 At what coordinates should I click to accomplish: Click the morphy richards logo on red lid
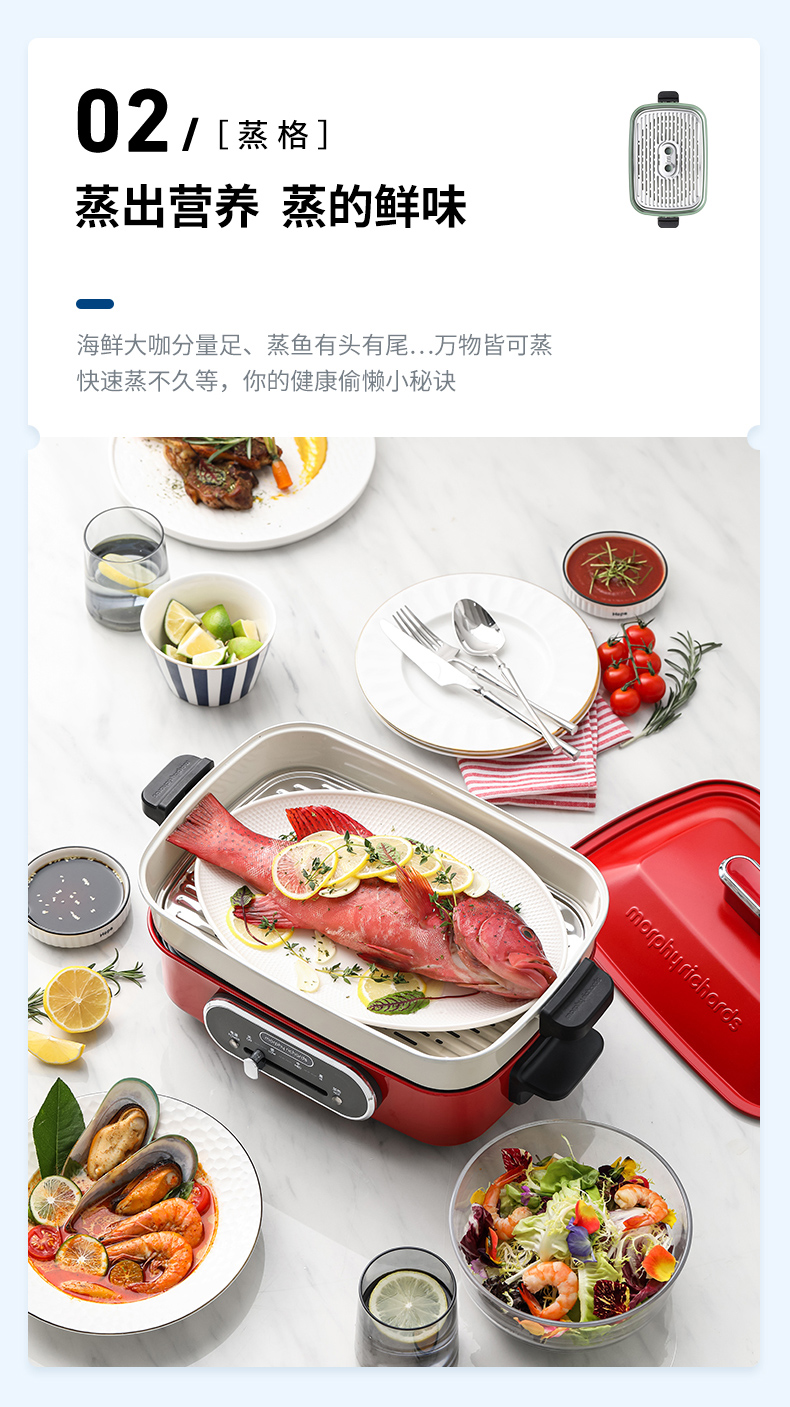684,967
